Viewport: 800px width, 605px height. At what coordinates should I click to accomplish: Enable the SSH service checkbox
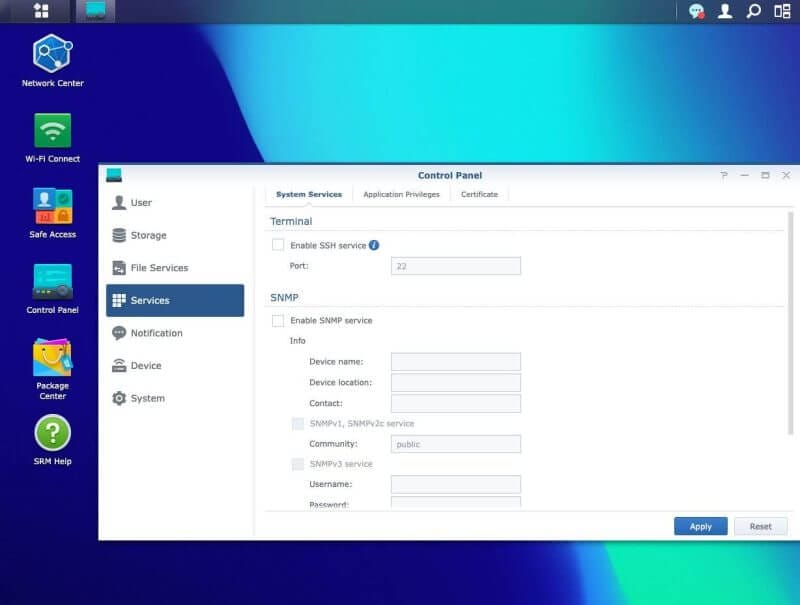[x=276, y=244]
